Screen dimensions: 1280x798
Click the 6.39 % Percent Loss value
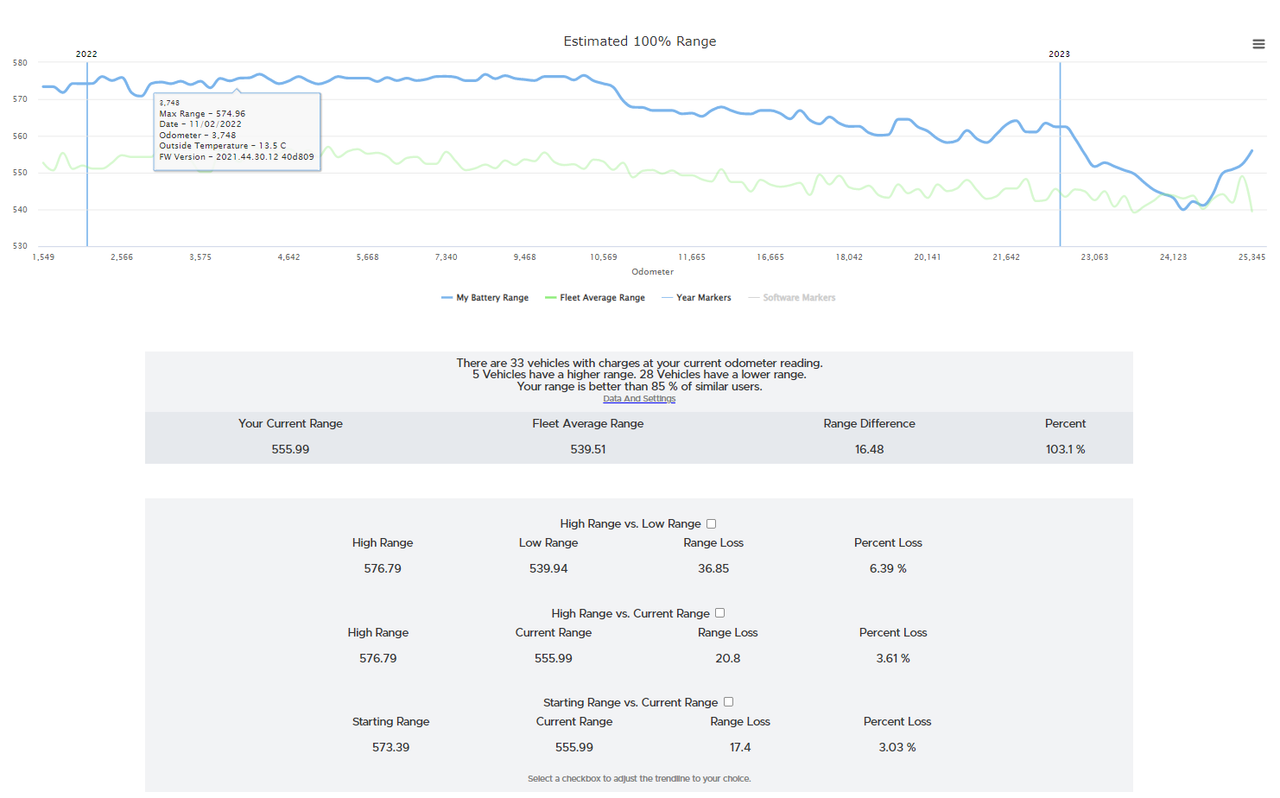[x=888, y=569]
